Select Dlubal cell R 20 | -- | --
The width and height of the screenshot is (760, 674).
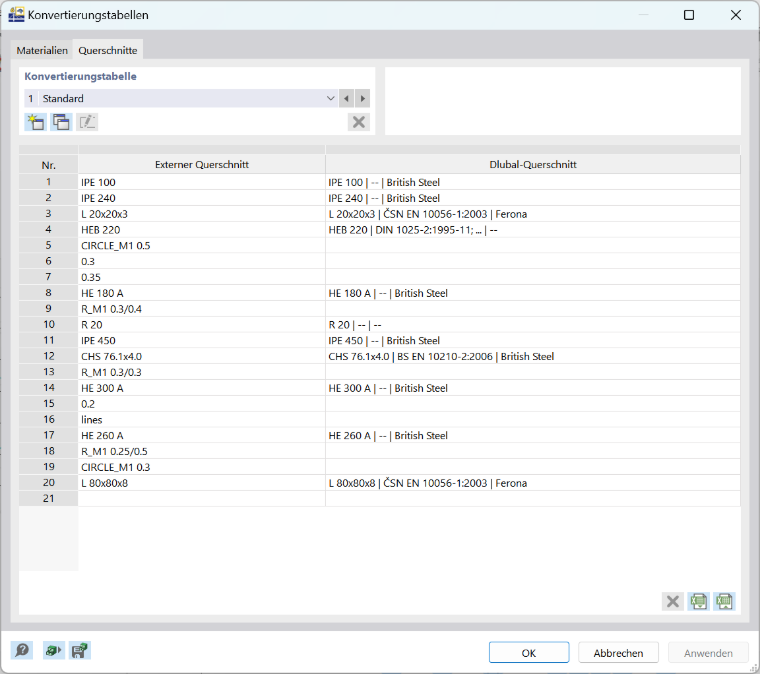(x=533, y=325)
